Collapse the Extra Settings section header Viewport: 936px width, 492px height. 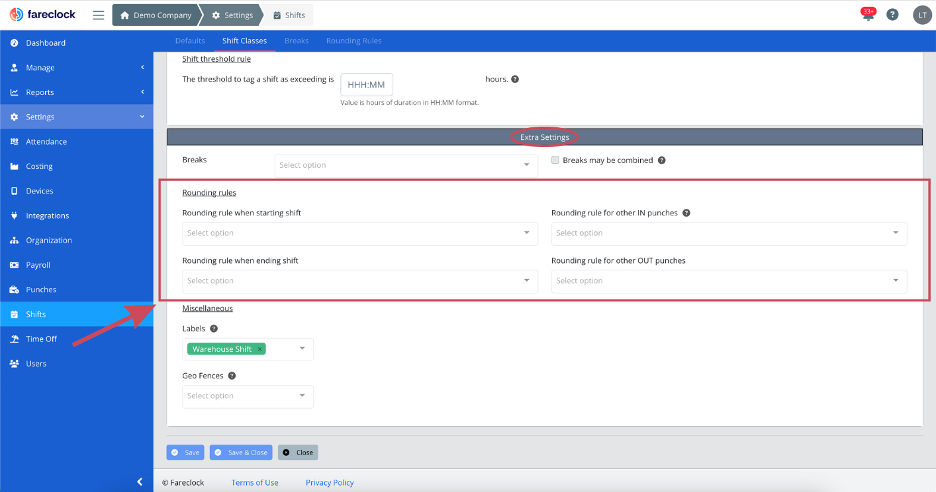[x=545, y=137]
